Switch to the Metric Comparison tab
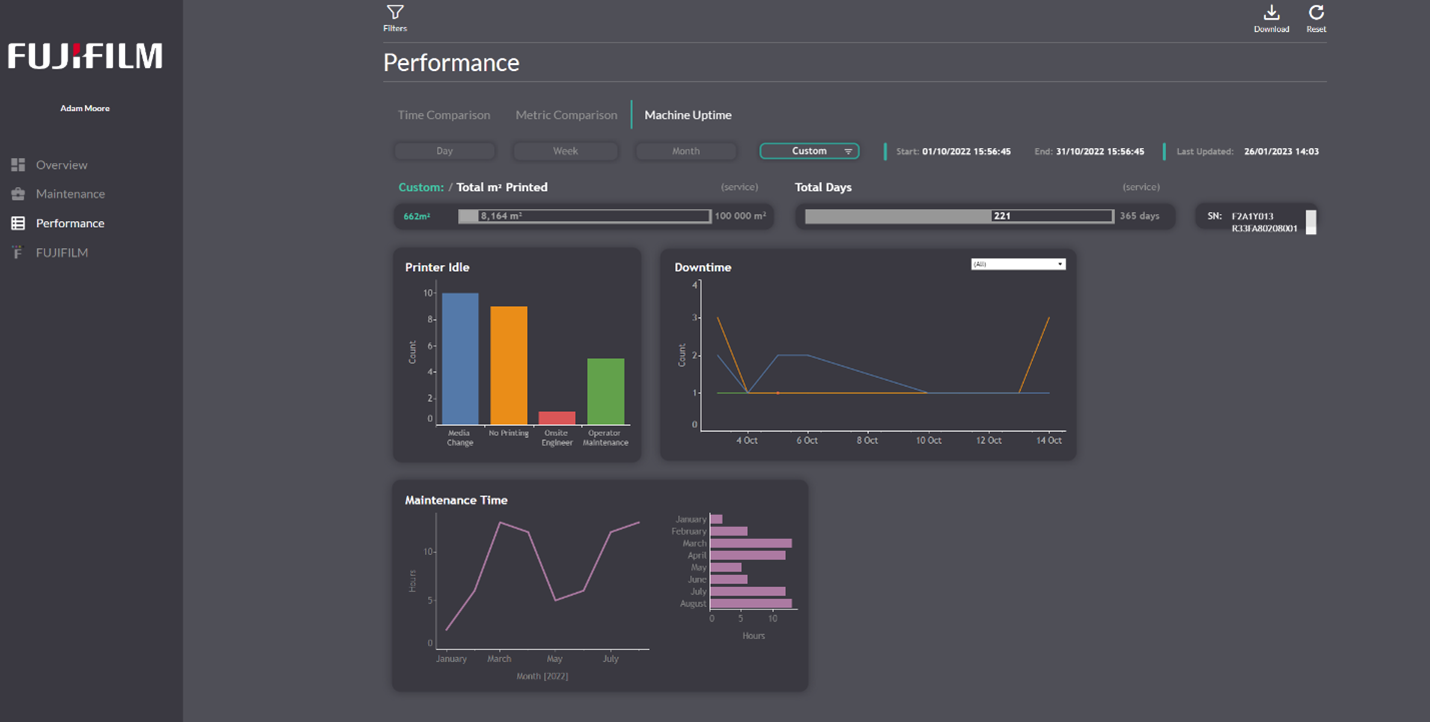 click(x=566, y=115)
